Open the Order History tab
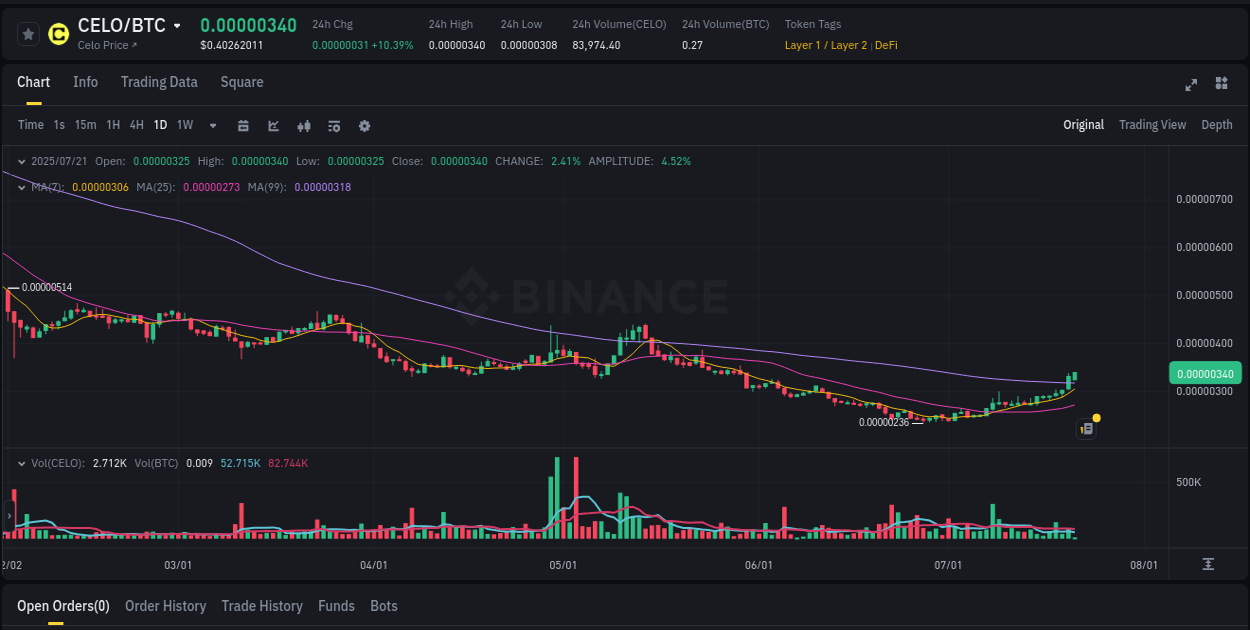 pos(165,606)
